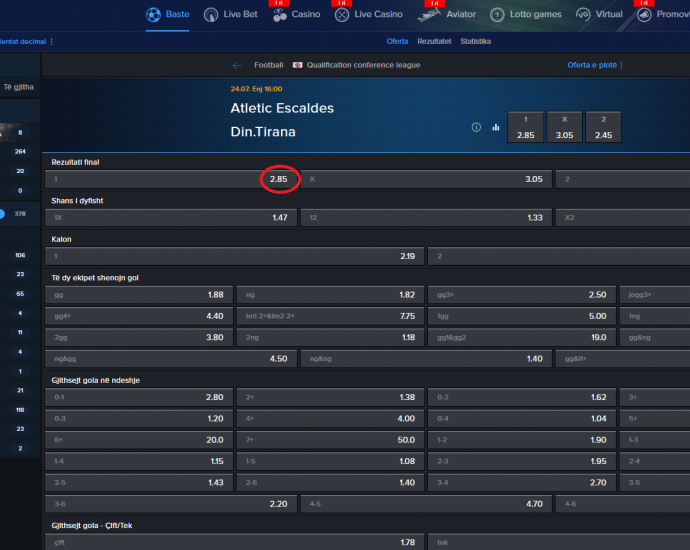Select total goals 3-6 at 2.20
Viewport: 690px width, 550px height.
(x=171, y=504)
